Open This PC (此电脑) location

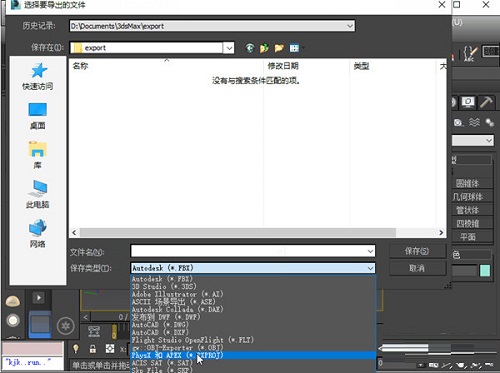click(38, 194)
